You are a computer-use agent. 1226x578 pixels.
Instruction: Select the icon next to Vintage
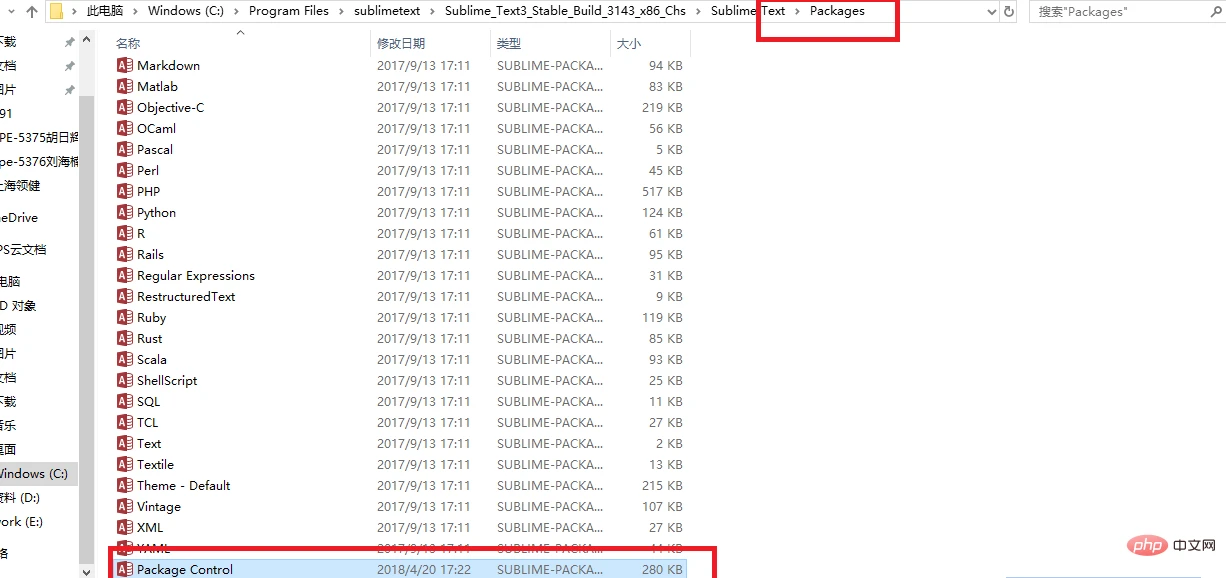pyautogui.click(x=125, y=506)
